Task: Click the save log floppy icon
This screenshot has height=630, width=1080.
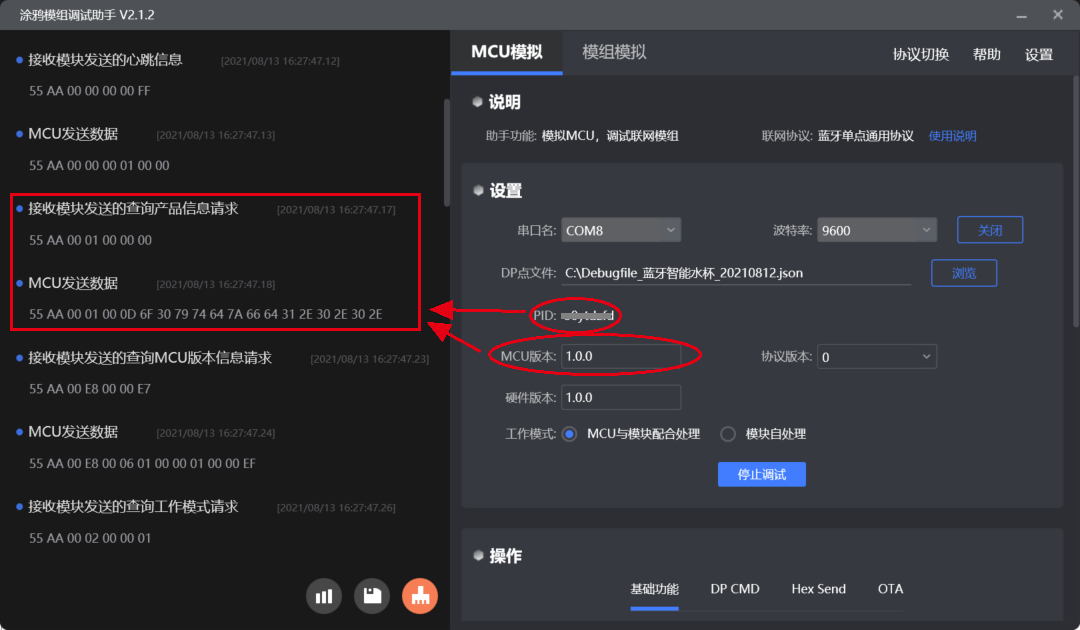Action: pyautogui.click(x=372, y=596)
